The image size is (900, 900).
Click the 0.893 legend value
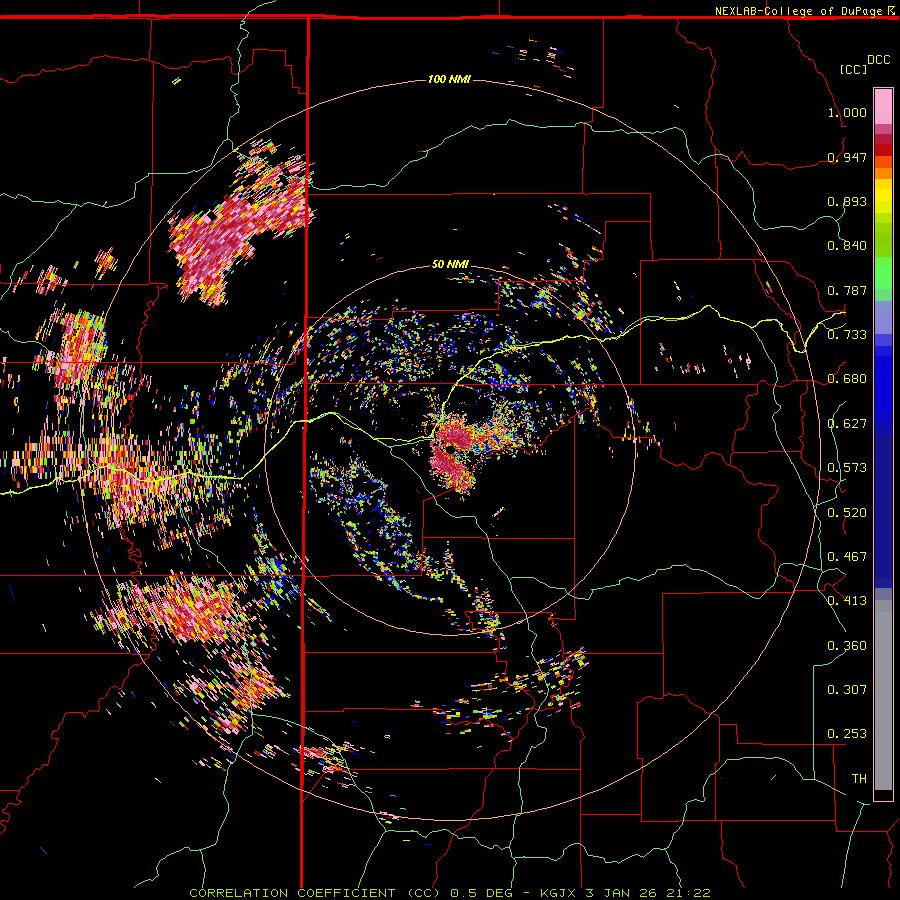847,201
